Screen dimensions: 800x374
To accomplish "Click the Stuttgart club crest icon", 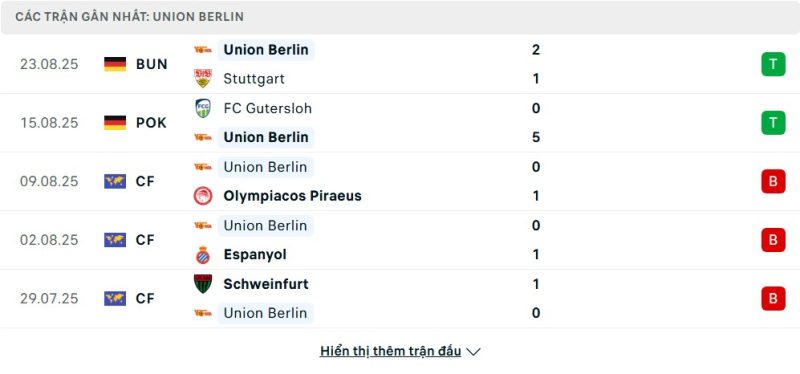I will 203,79.
